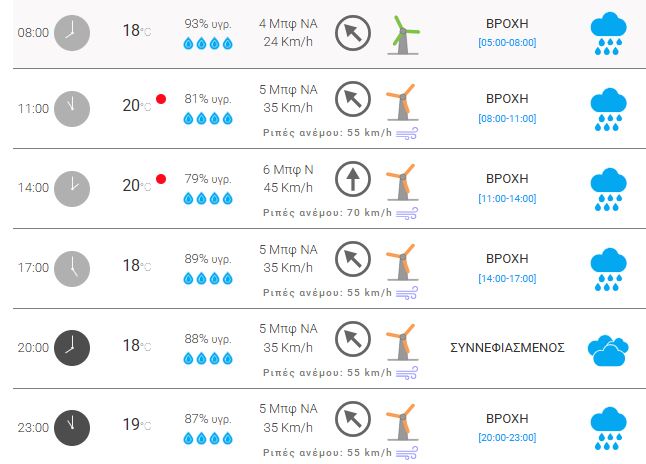The image size is (646, 464).
Task: Click the green windmill icon at 08:00
Action: [403, 33]
